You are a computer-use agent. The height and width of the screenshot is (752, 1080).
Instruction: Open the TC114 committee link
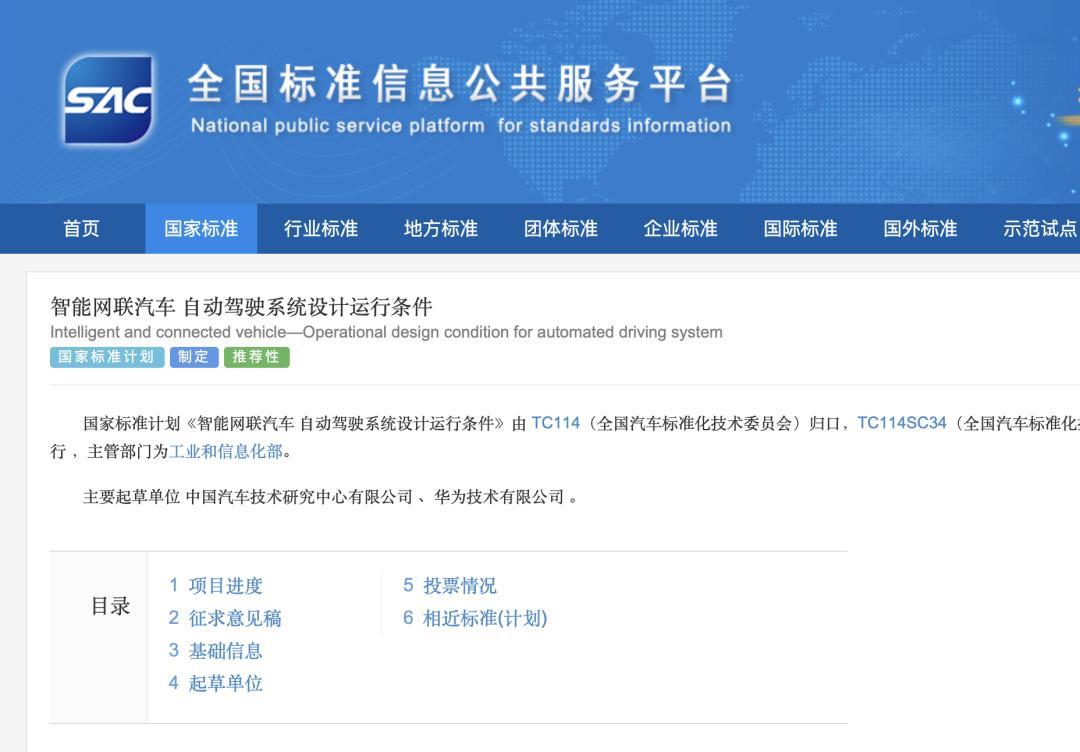[x=555, y=423]
